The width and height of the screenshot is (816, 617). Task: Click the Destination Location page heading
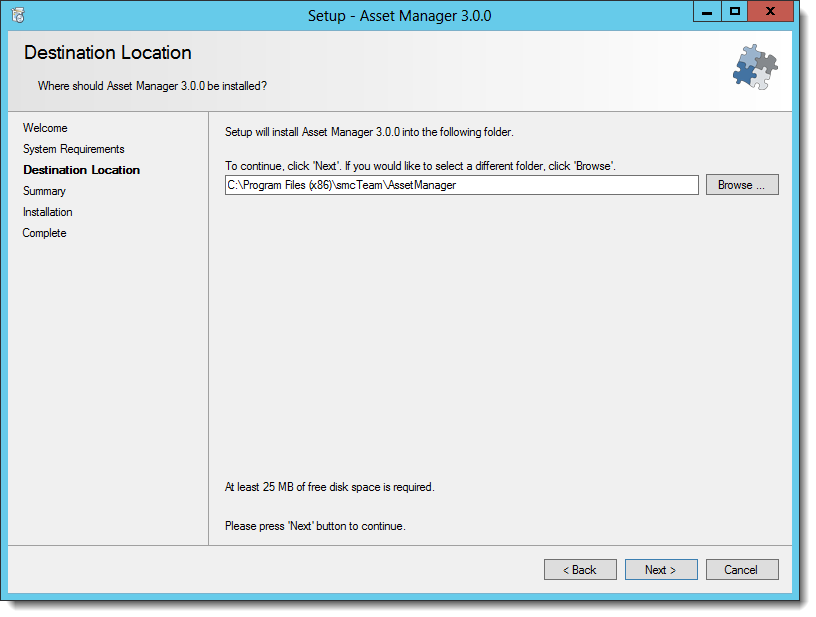click(x=108, y=53)
